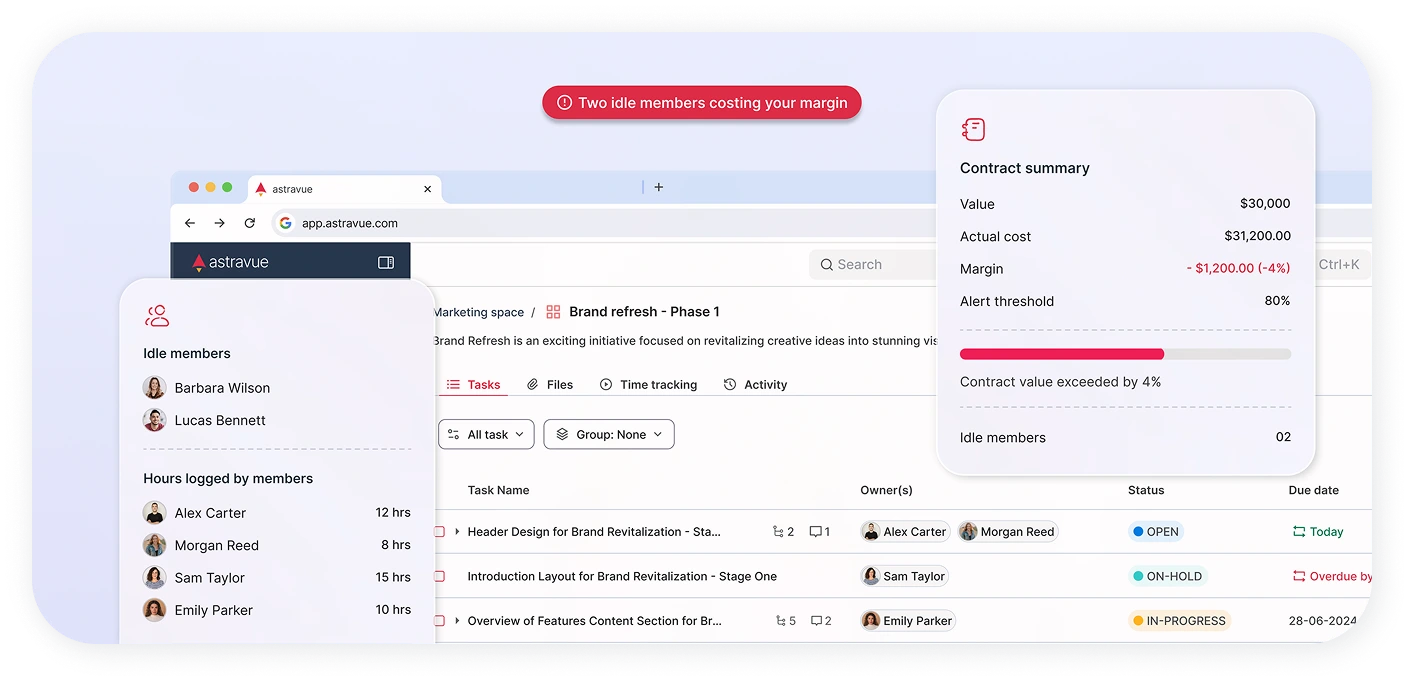Image resolution: width=1404 pixels, height=676 pixels.
Task: Switch to the Files tab
Action: click(x=550, y=384)
